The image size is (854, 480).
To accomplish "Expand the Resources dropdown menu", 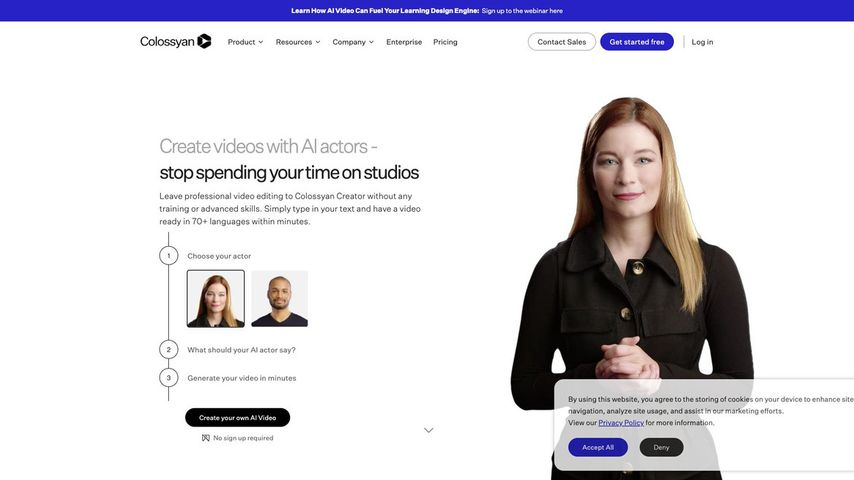I will pos(298,42).
